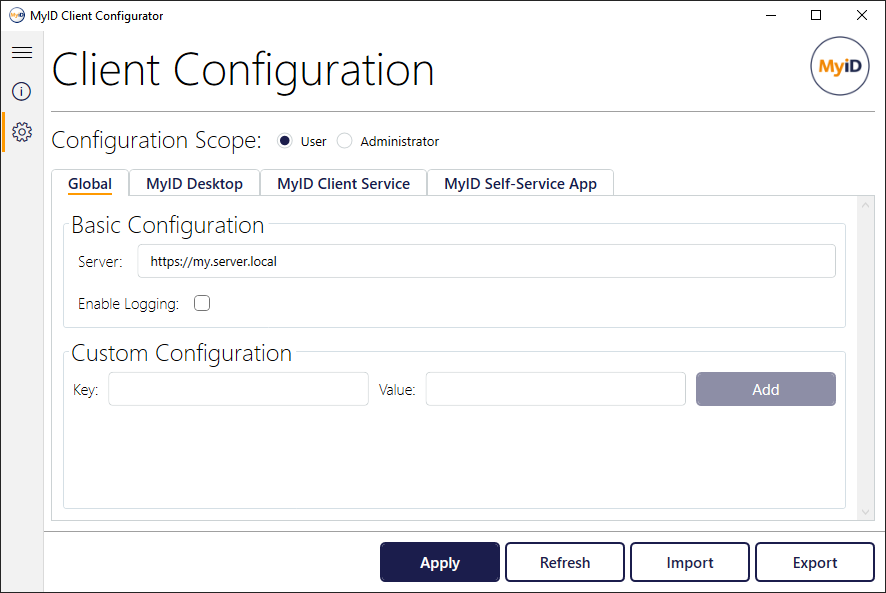
Task: Select the MyID Self-Service App tab
Action: click(x=520, y=183)
